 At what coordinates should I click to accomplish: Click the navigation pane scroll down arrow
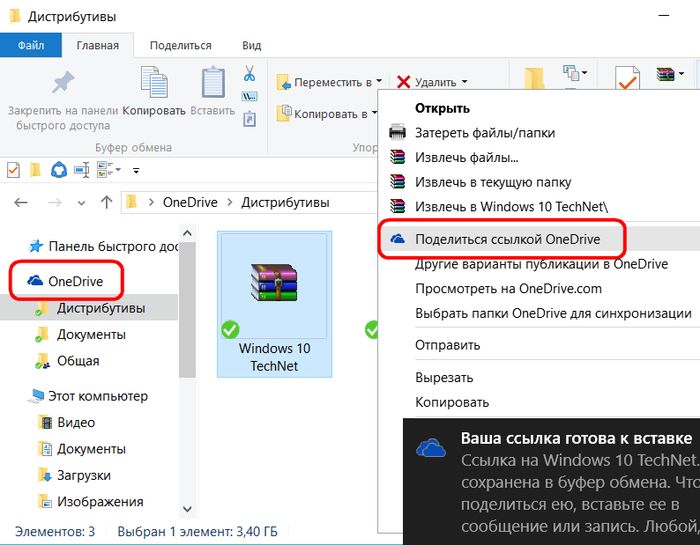(188, 509)
